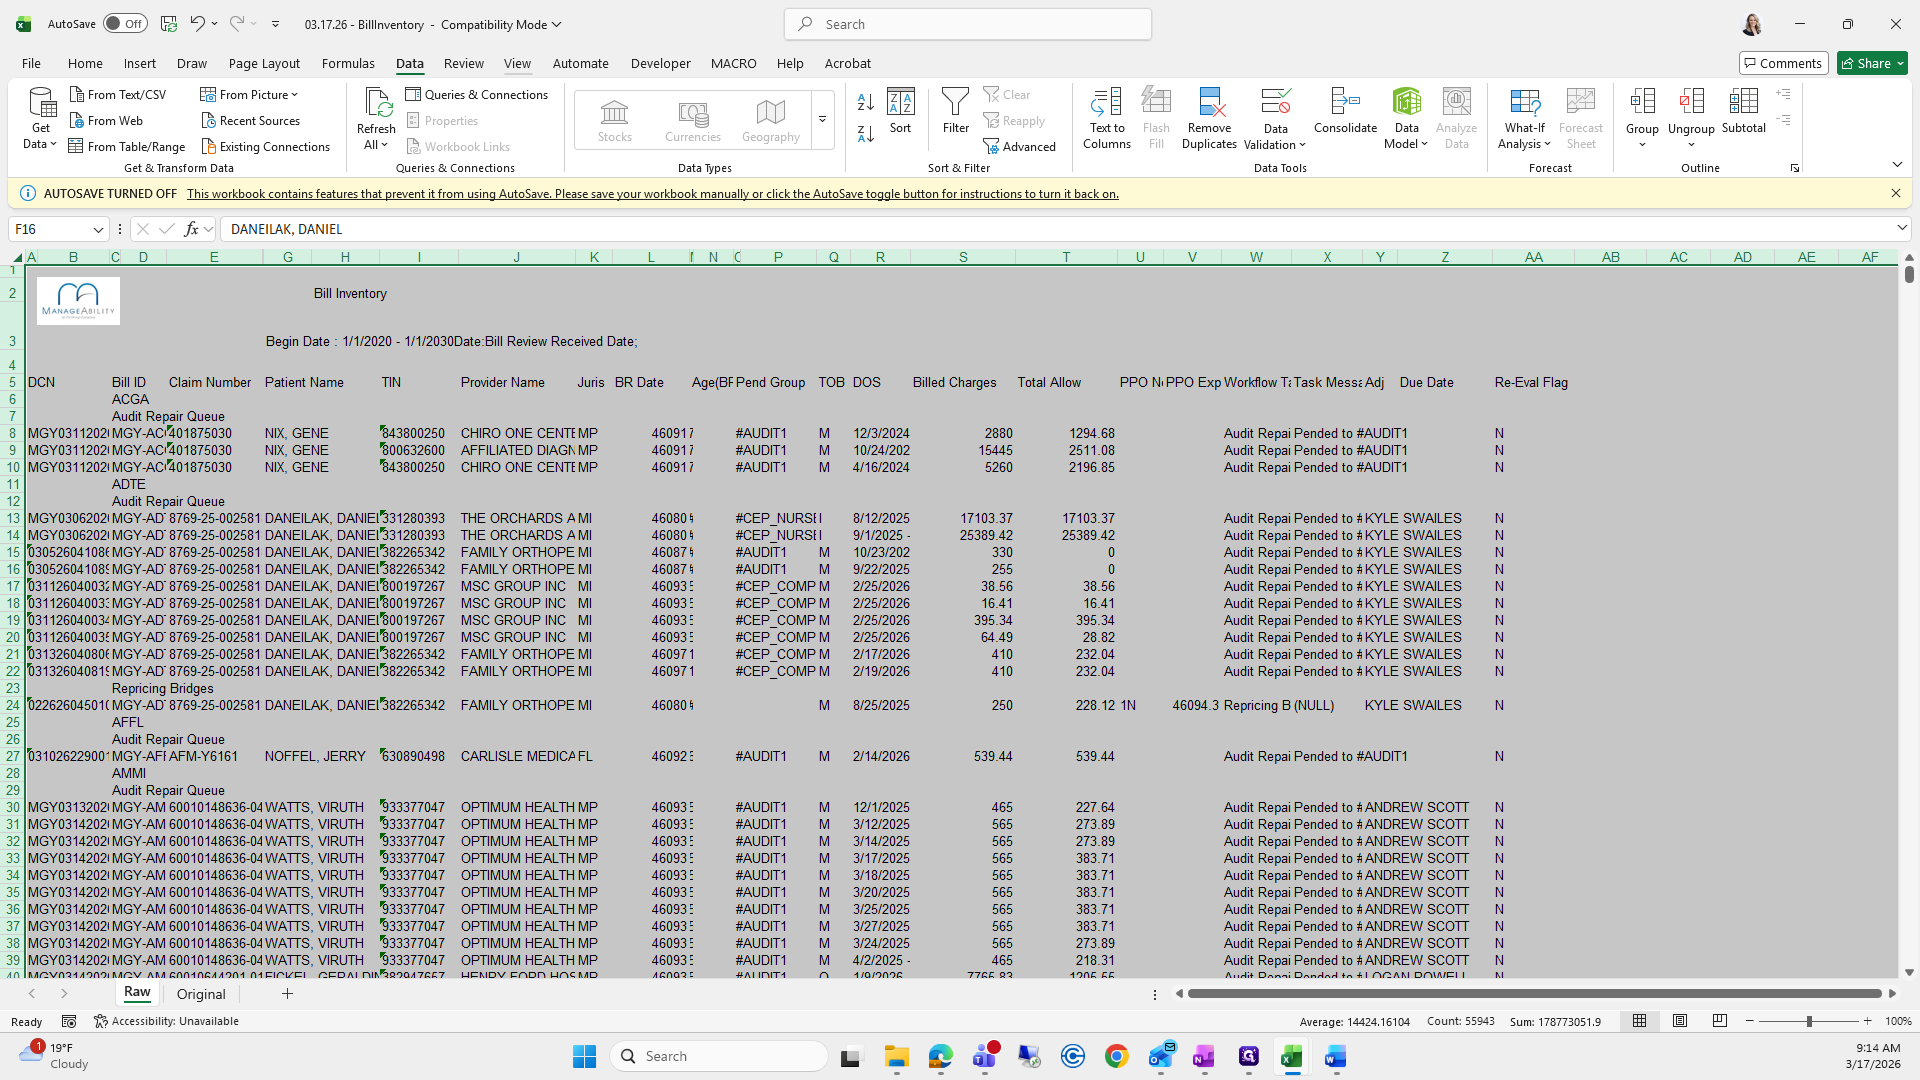The image size is (1920, 1080).
Task: Click the zoom slider handle
Action: pos(1808,1021)
